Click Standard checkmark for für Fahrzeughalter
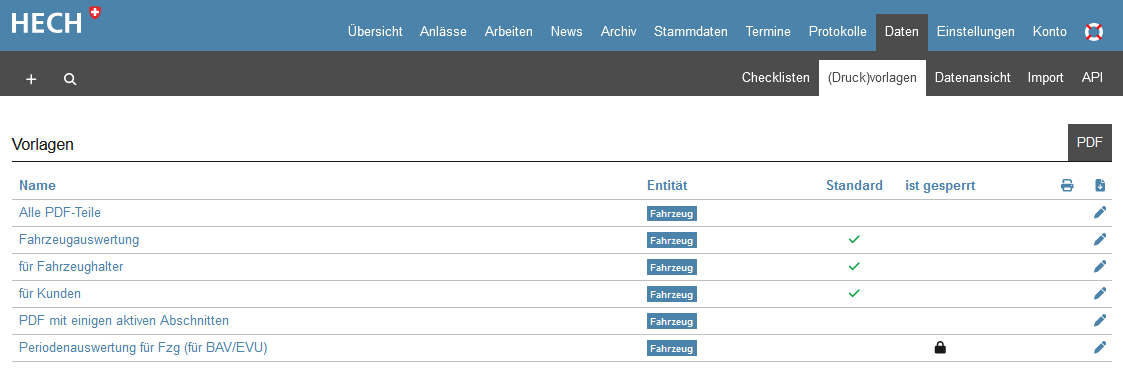The width and height of the screenshot is (1123, 370). 854,266
